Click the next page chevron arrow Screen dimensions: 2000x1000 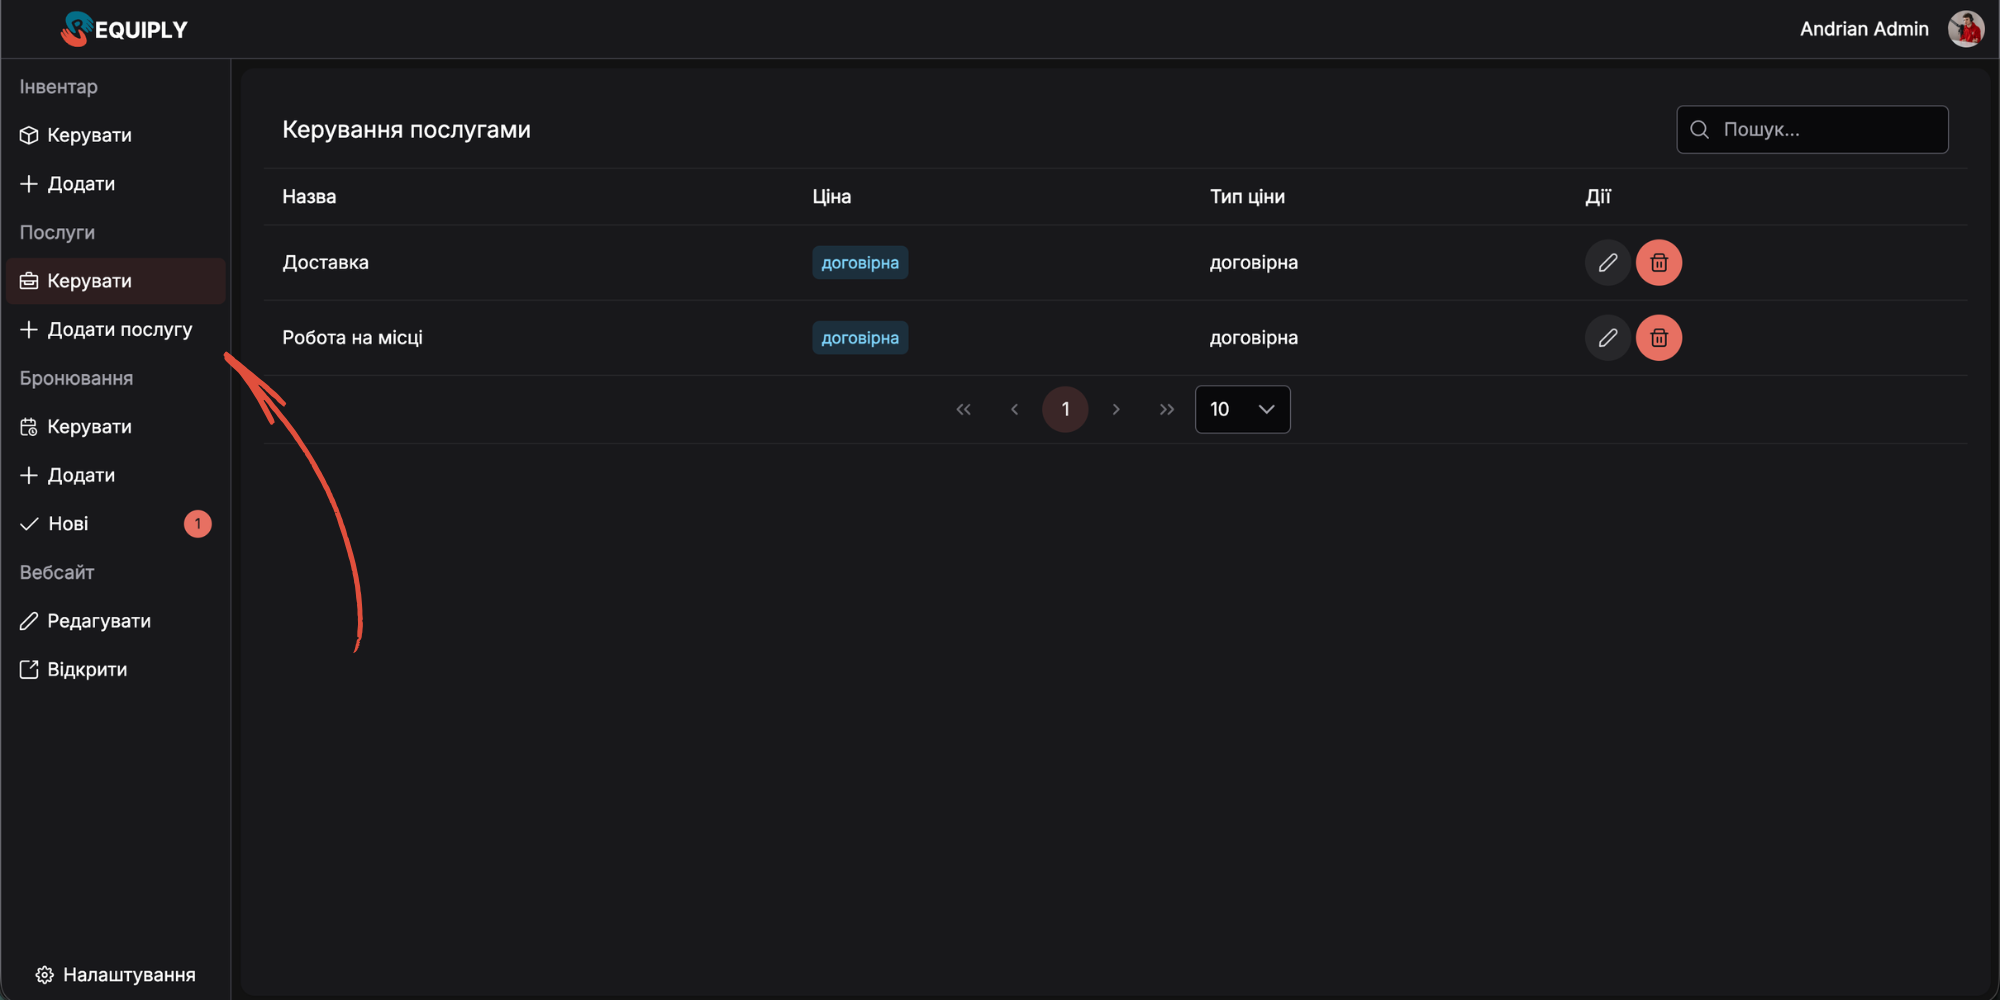click(x=1116, y=409)
